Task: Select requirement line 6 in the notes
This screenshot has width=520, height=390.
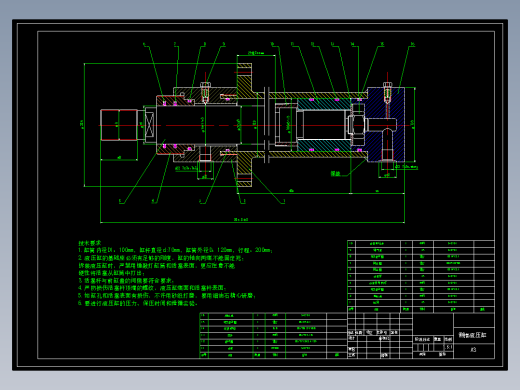Action: click(138, 303)
